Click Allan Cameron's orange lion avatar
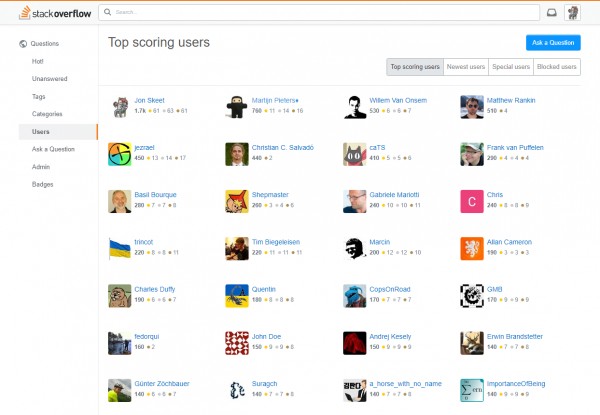The image size is (600, 415). tap(472, 247)
